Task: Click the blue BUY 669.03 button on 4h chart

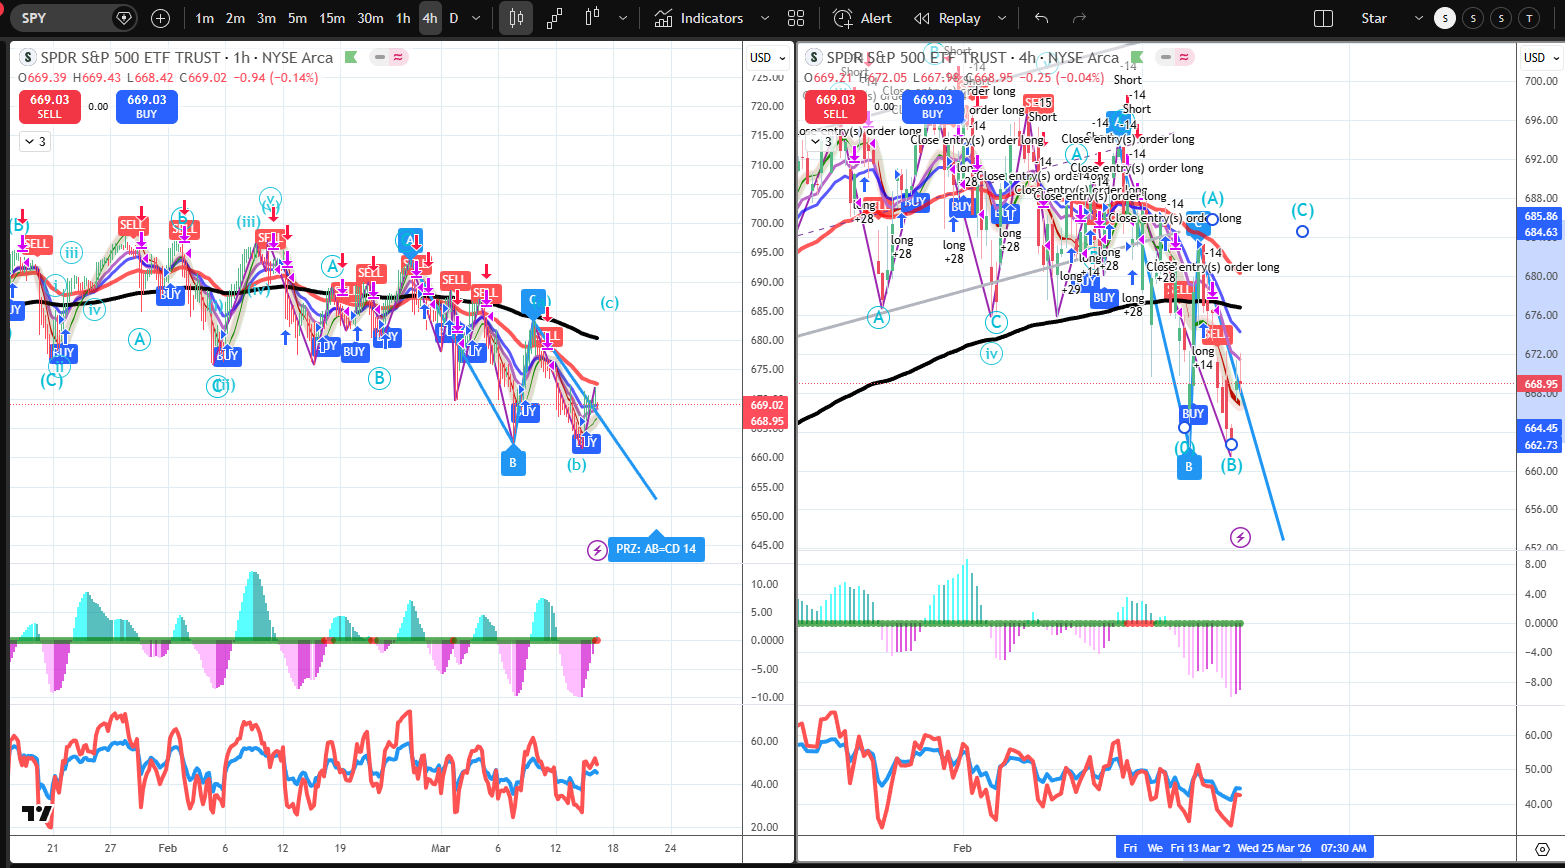Action: [x=932, y=107]
